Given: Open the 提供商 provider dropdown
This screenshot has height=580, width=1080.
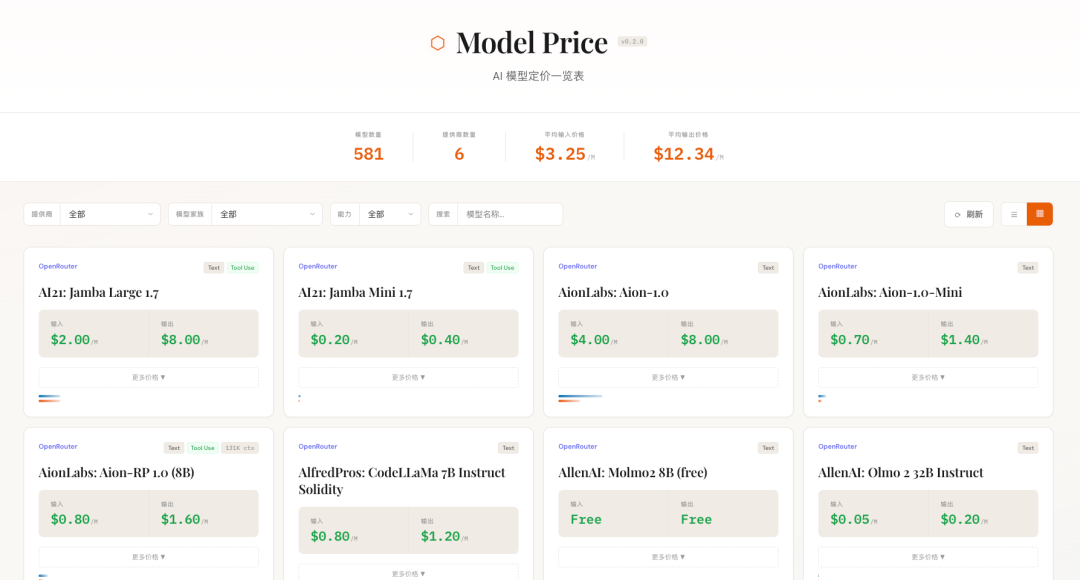Looking at the screenshot, I should (109, 214).
